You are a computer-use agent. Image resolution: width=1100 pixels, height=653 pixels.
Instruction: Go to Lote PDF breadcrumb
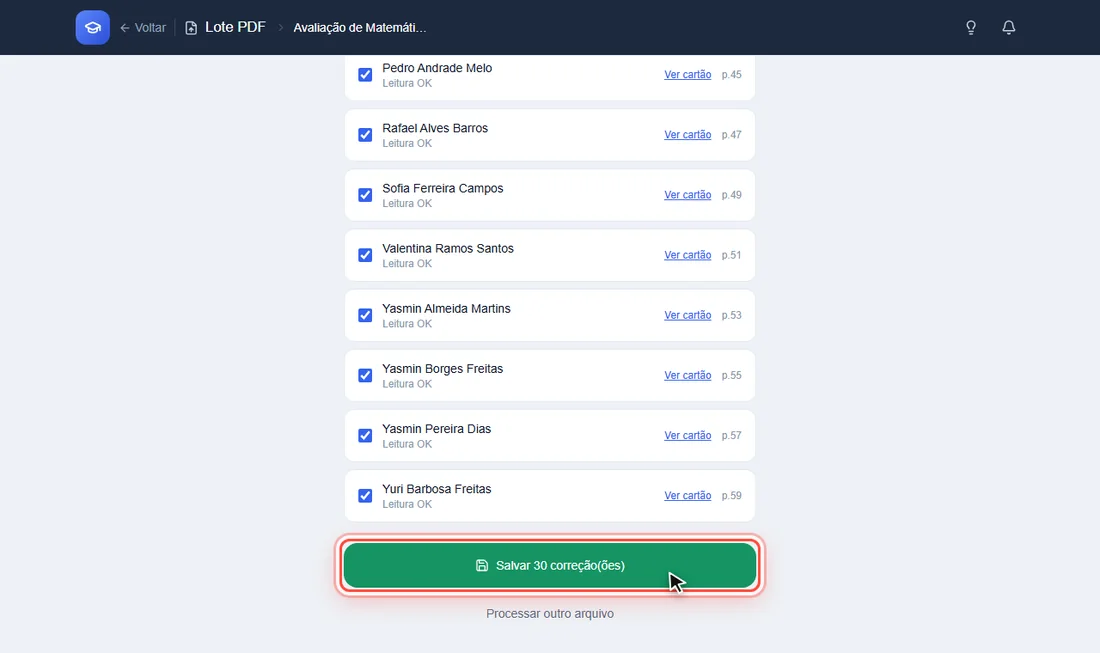(235, 27)
